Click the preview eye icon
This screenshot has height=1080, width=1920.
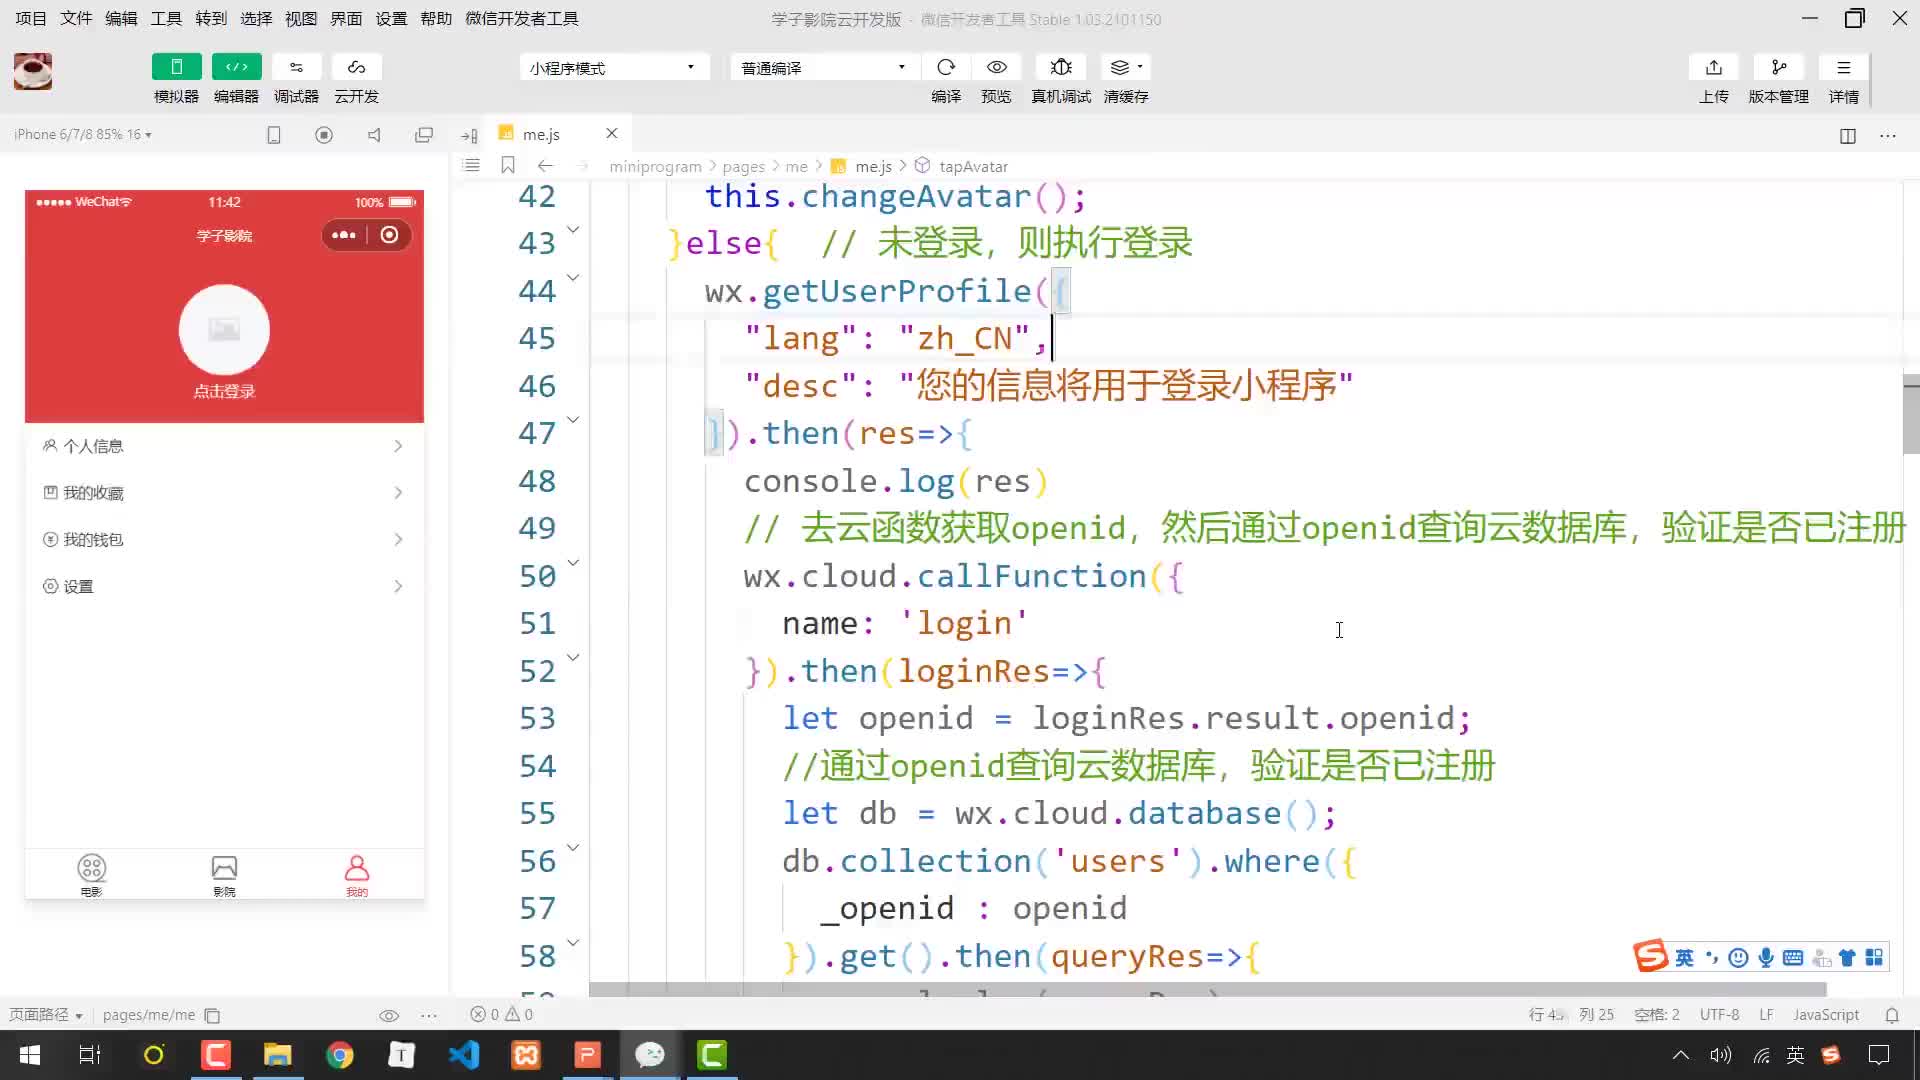point(996,67)
